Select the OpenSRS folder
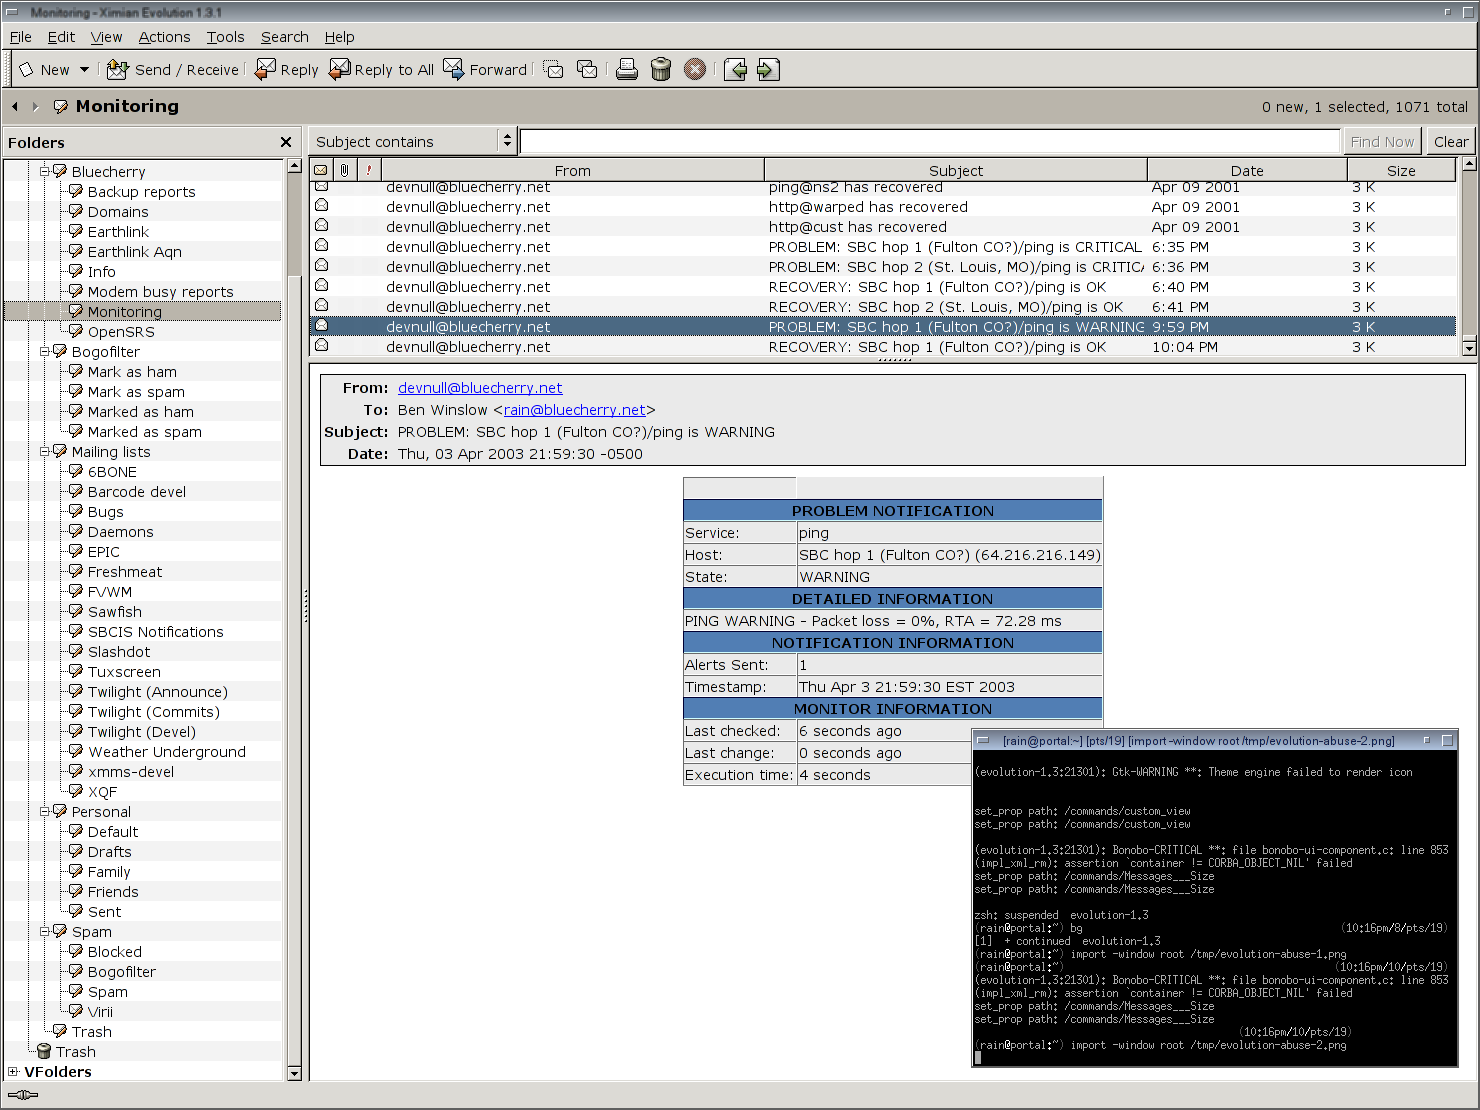 coord(121,331)
